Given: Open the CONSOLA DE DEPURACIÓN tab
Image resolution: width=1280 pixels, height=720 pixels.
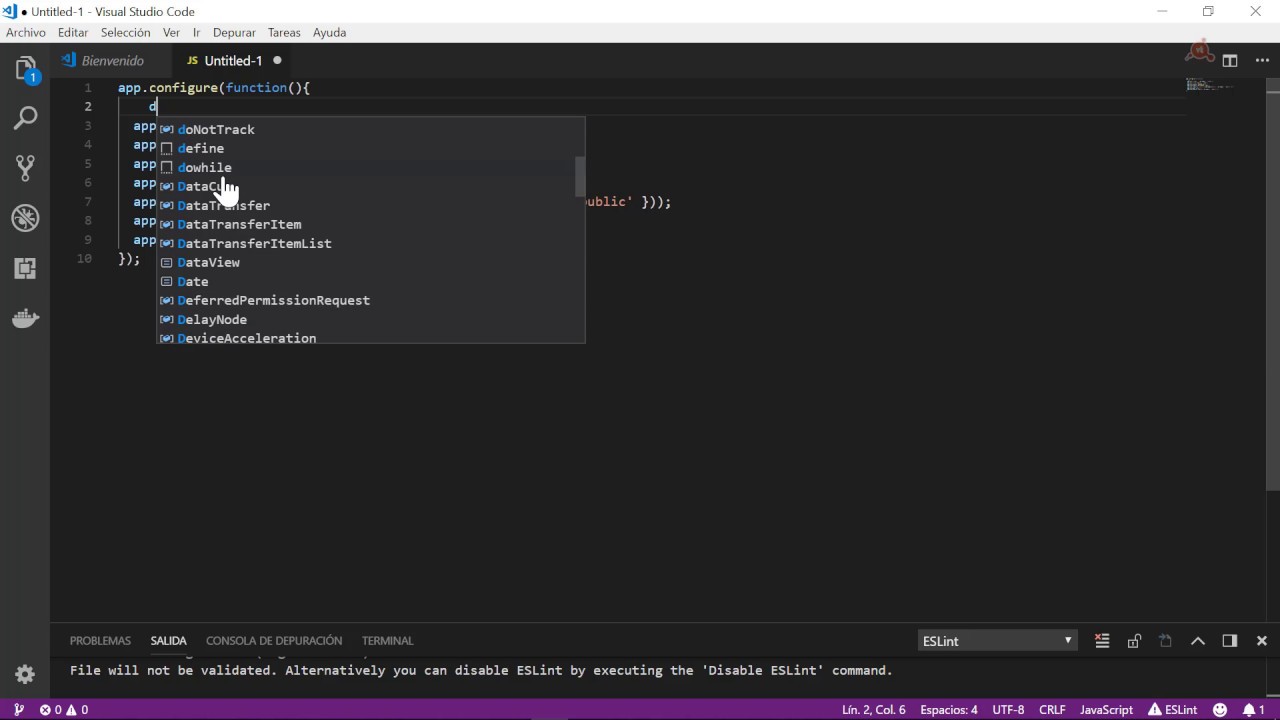Looking at the screenshot, I should 274,641.
